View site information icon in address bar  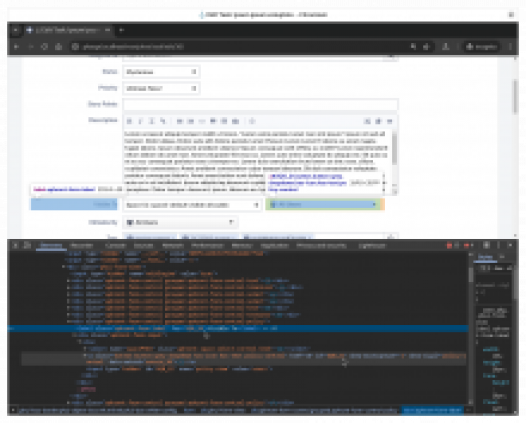75,47
